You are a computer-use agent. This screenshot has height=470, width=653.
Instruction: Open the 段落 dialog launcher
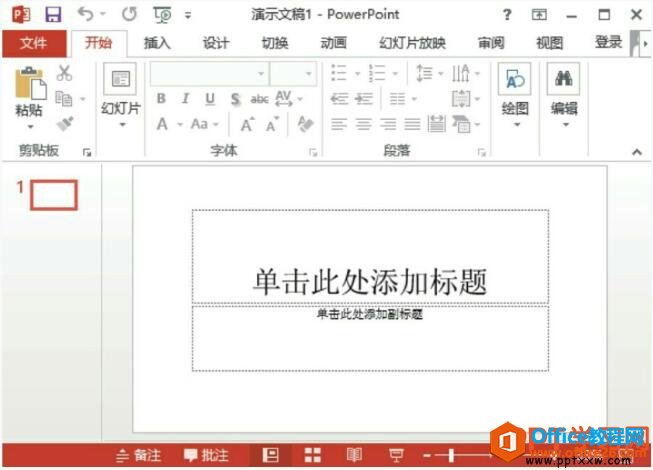click(482, 152)
